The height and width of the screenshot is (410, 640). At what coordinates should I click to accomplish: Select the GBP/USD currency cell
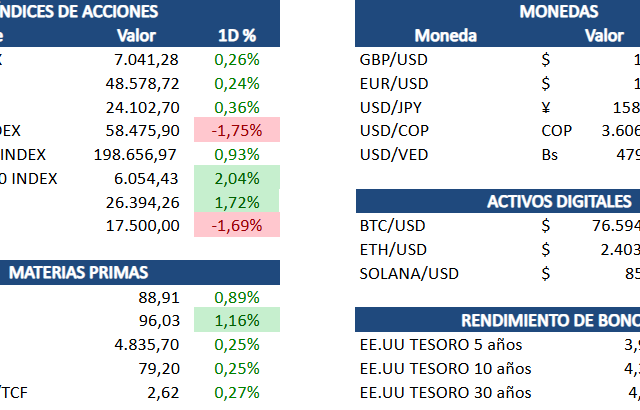click(394, 60)
